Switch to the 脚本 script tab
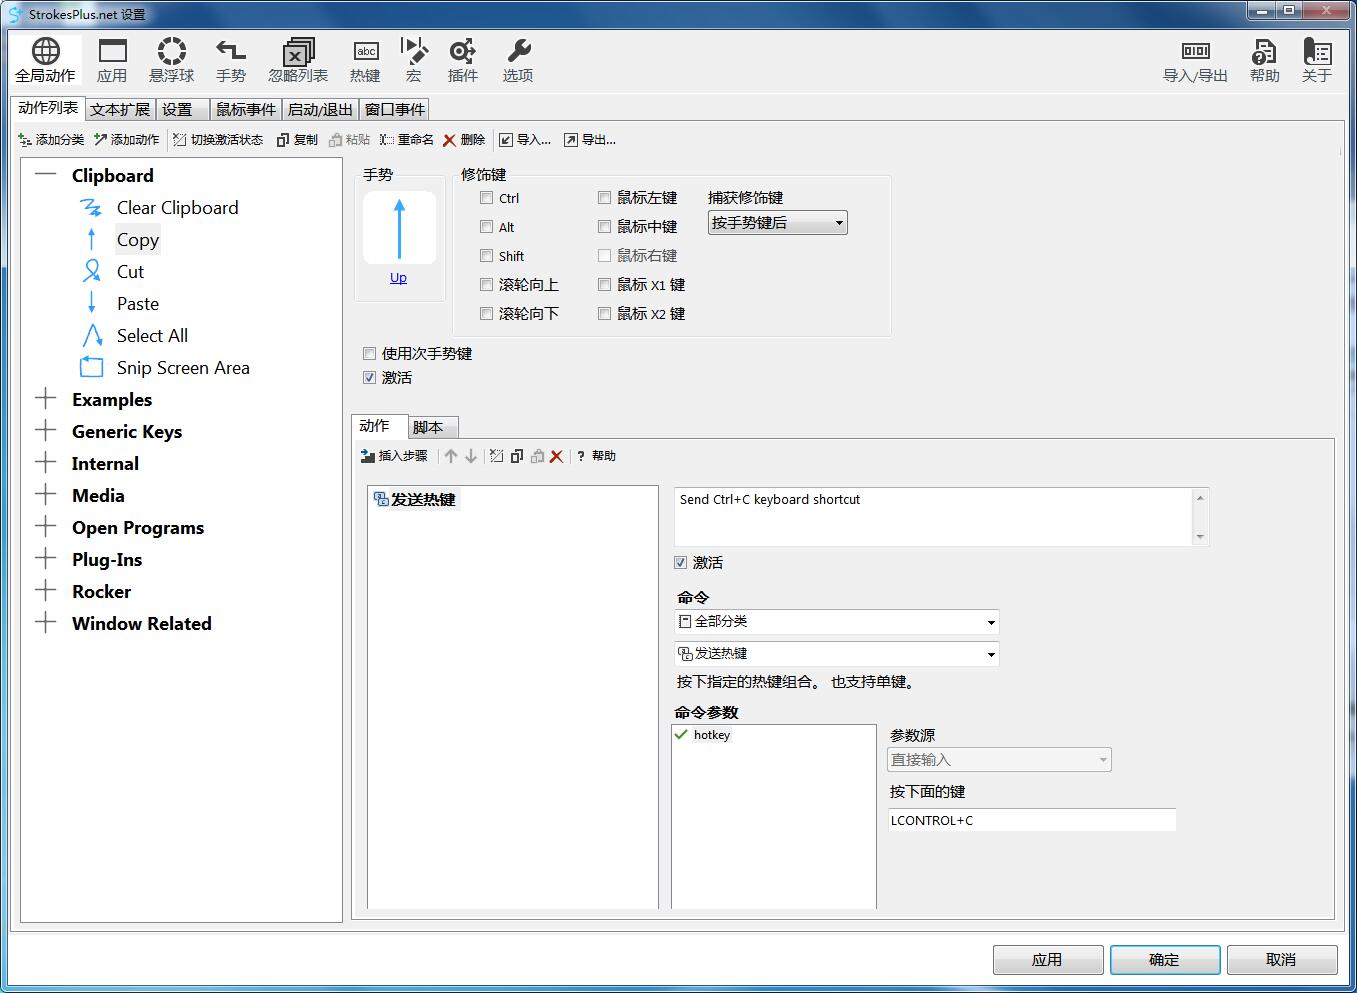Viewport: 1357px width, 993px height. point(428,427)
